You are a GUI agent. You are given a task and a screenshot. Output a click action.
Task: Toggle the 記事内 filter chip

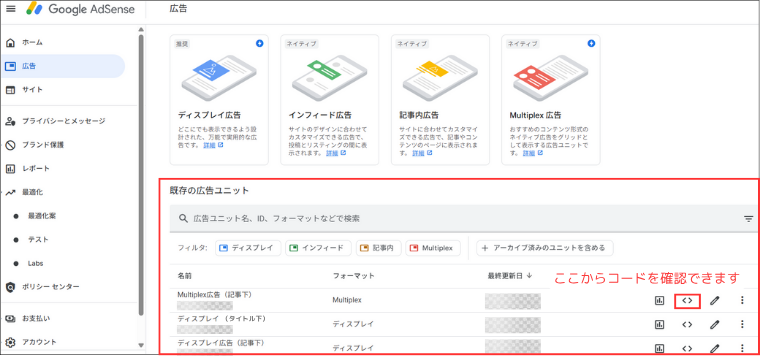pos(379,248)
